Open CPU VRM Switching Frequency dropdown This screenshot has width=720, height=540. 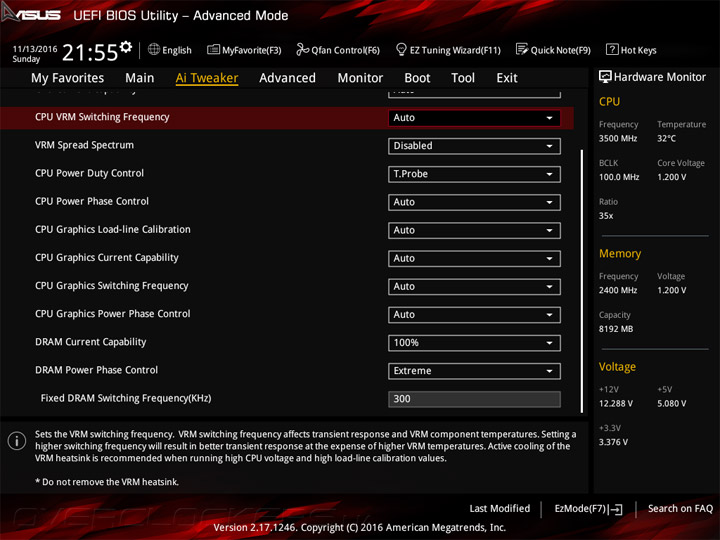(474, 118)
